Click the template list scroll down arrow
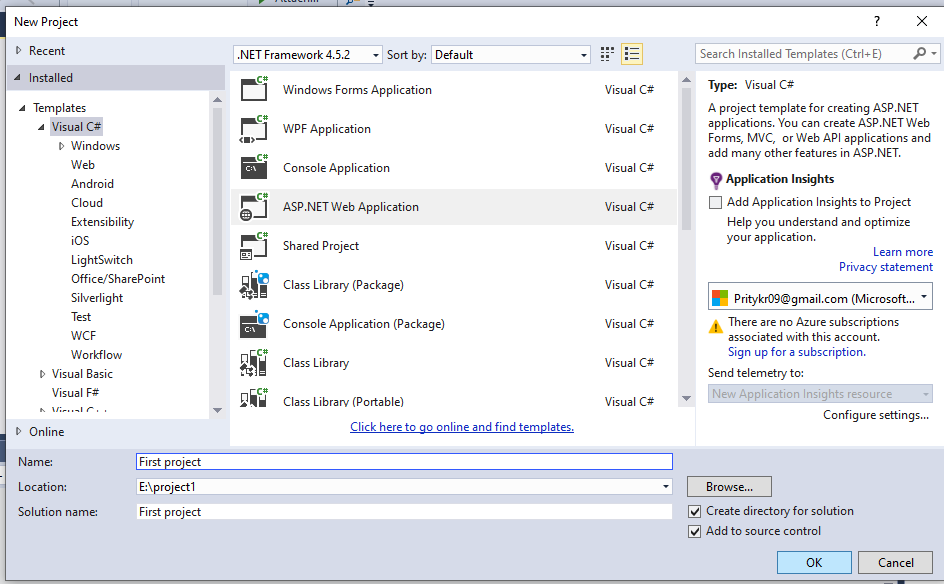This screenshot has height=584, width=944. (686, 398)
